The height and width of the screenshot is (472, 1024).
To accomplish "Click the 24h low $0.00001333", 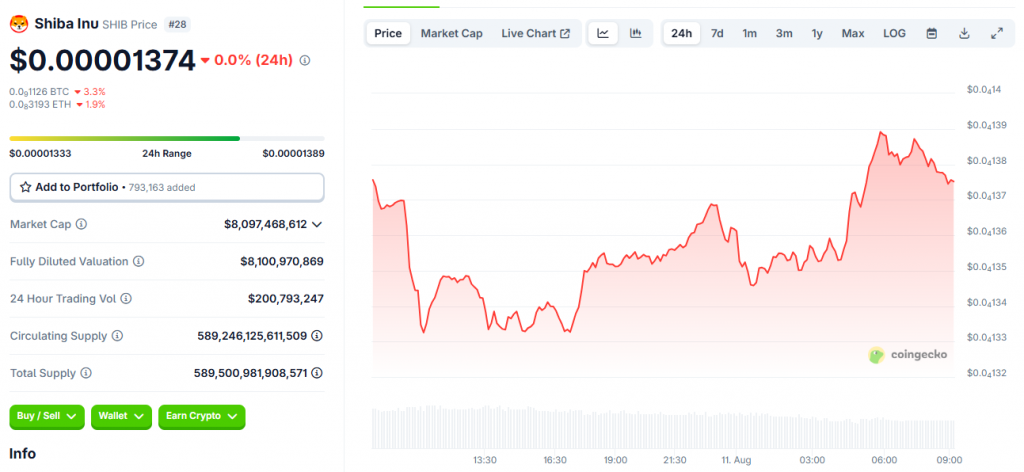I will point(40,153).
